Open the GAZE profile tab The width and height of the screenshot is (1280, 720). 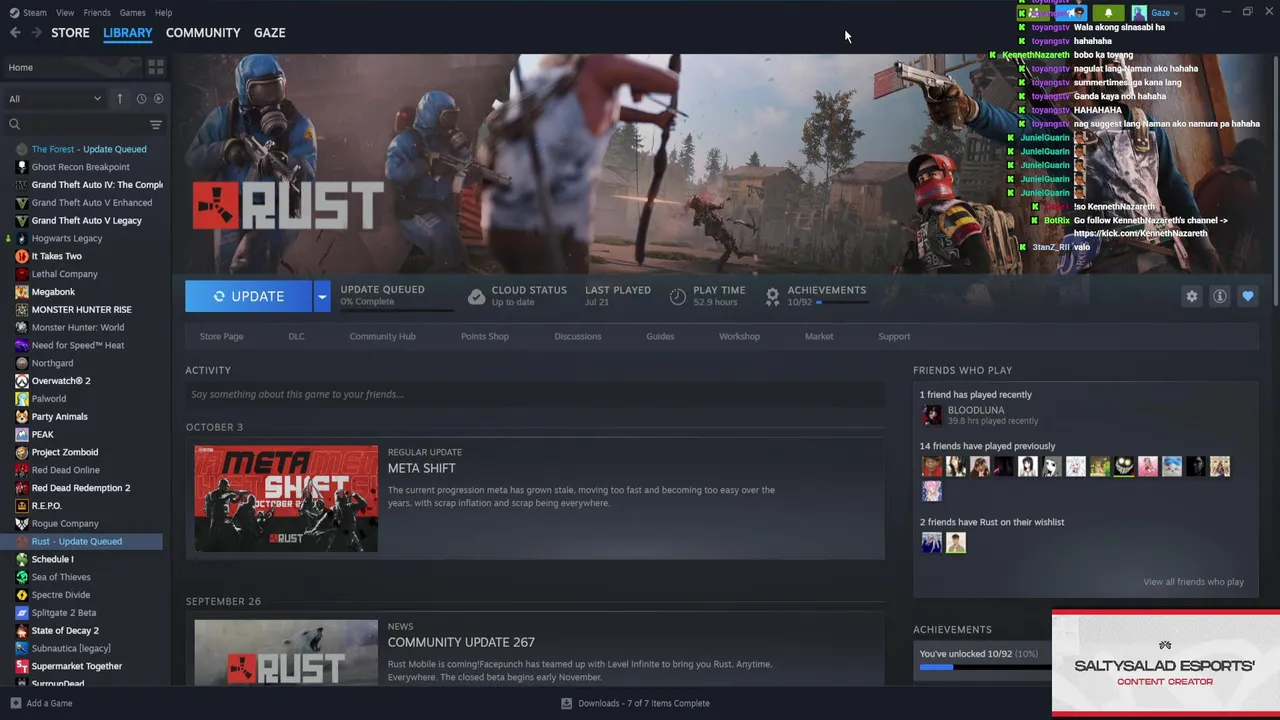tap(269, 33)
